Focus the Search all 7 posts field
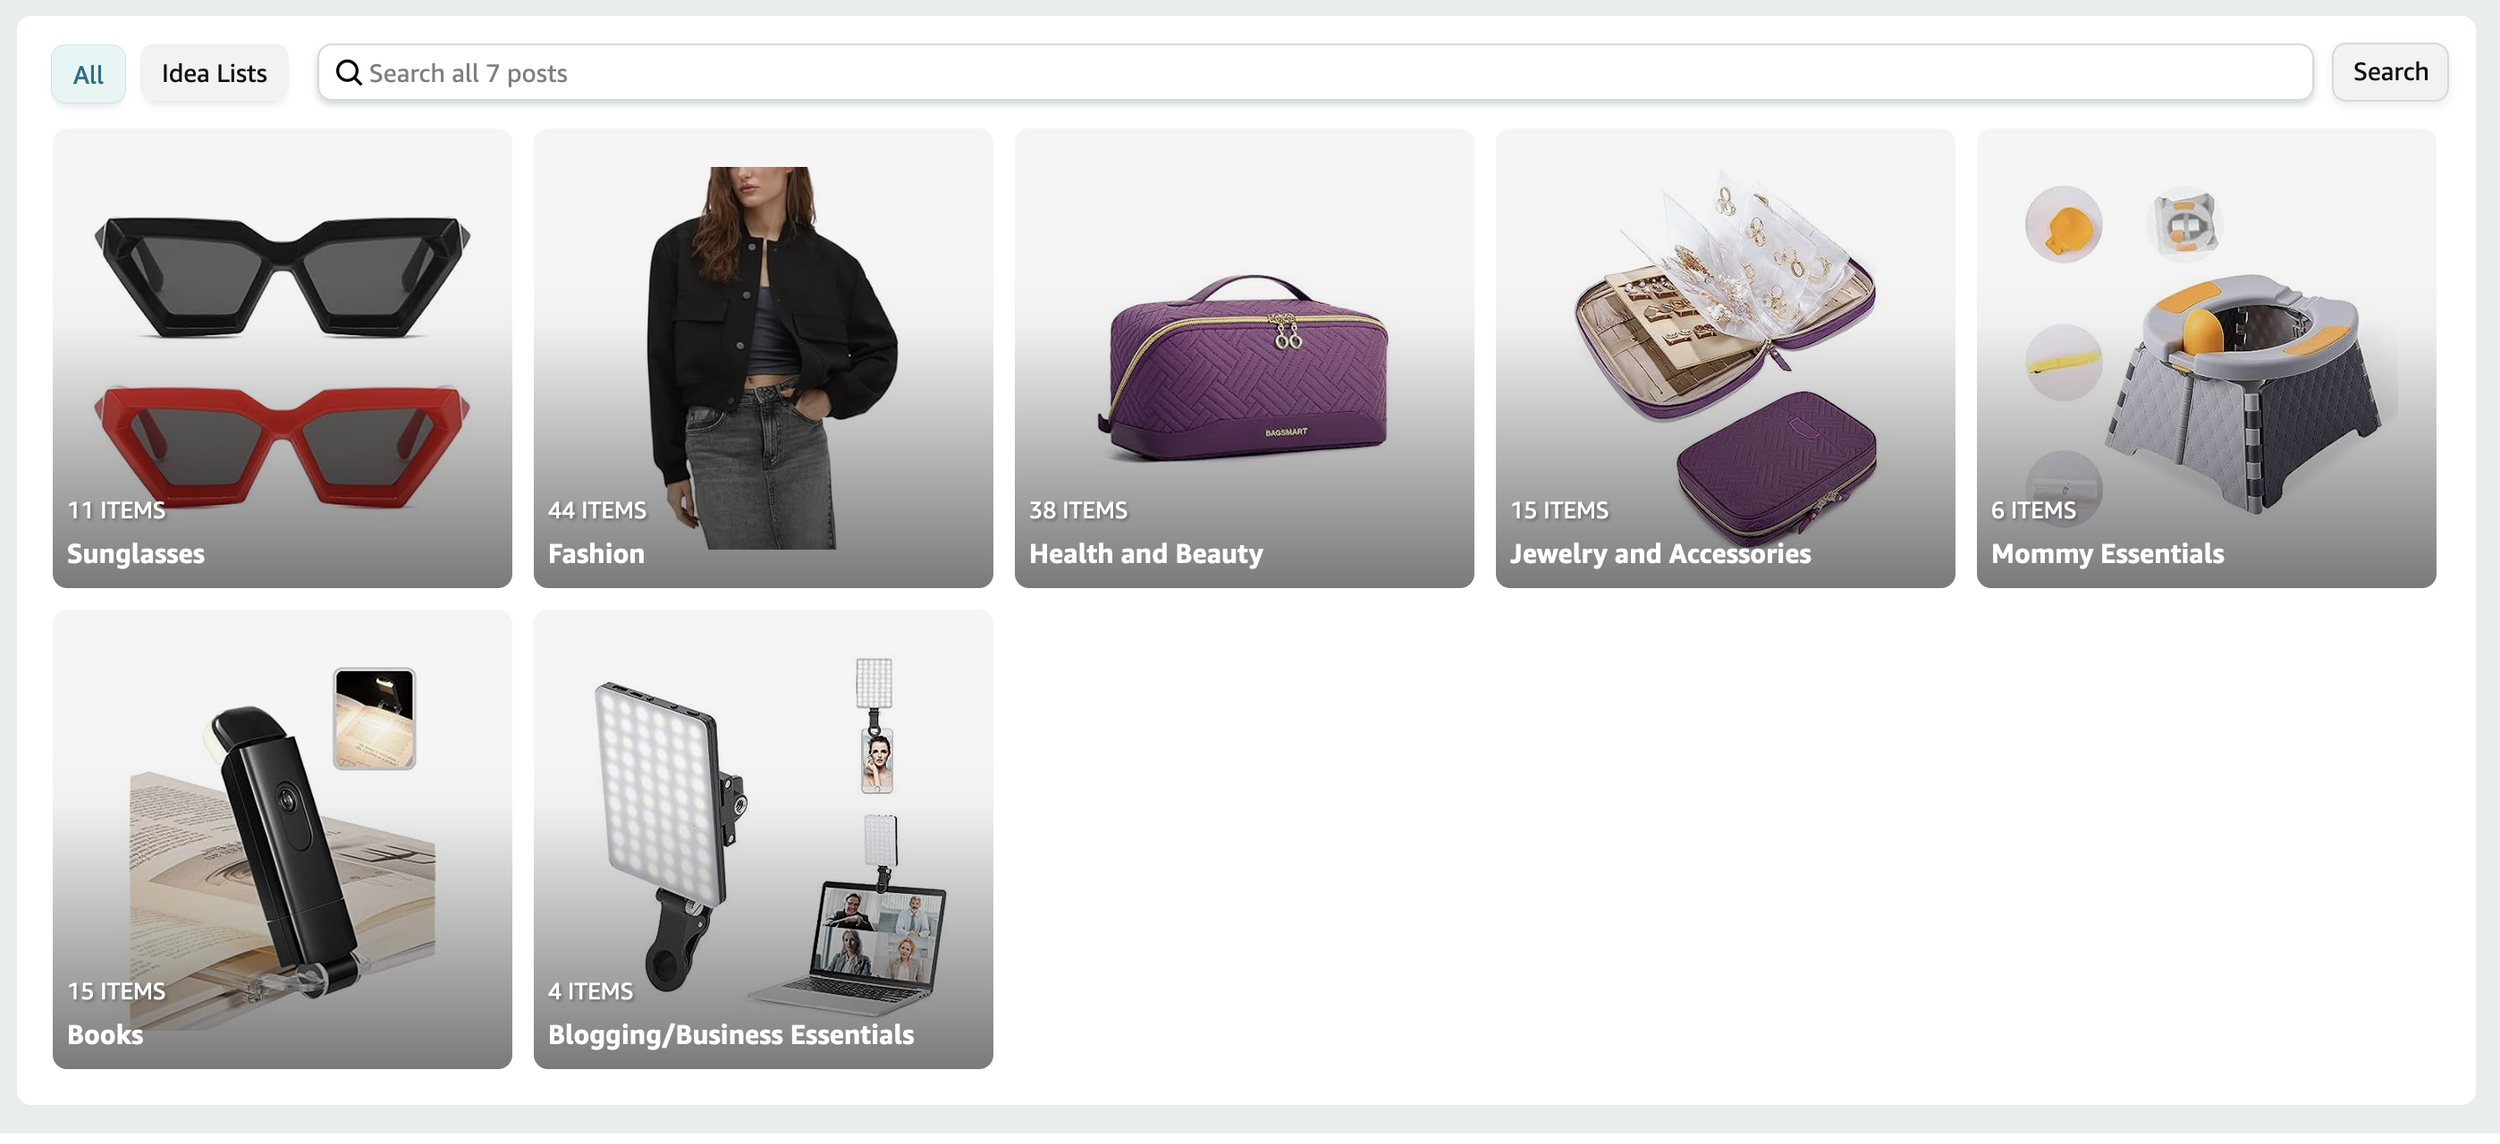The height and width of the screenshot is (1144, 2500). tap(1315, 72)
